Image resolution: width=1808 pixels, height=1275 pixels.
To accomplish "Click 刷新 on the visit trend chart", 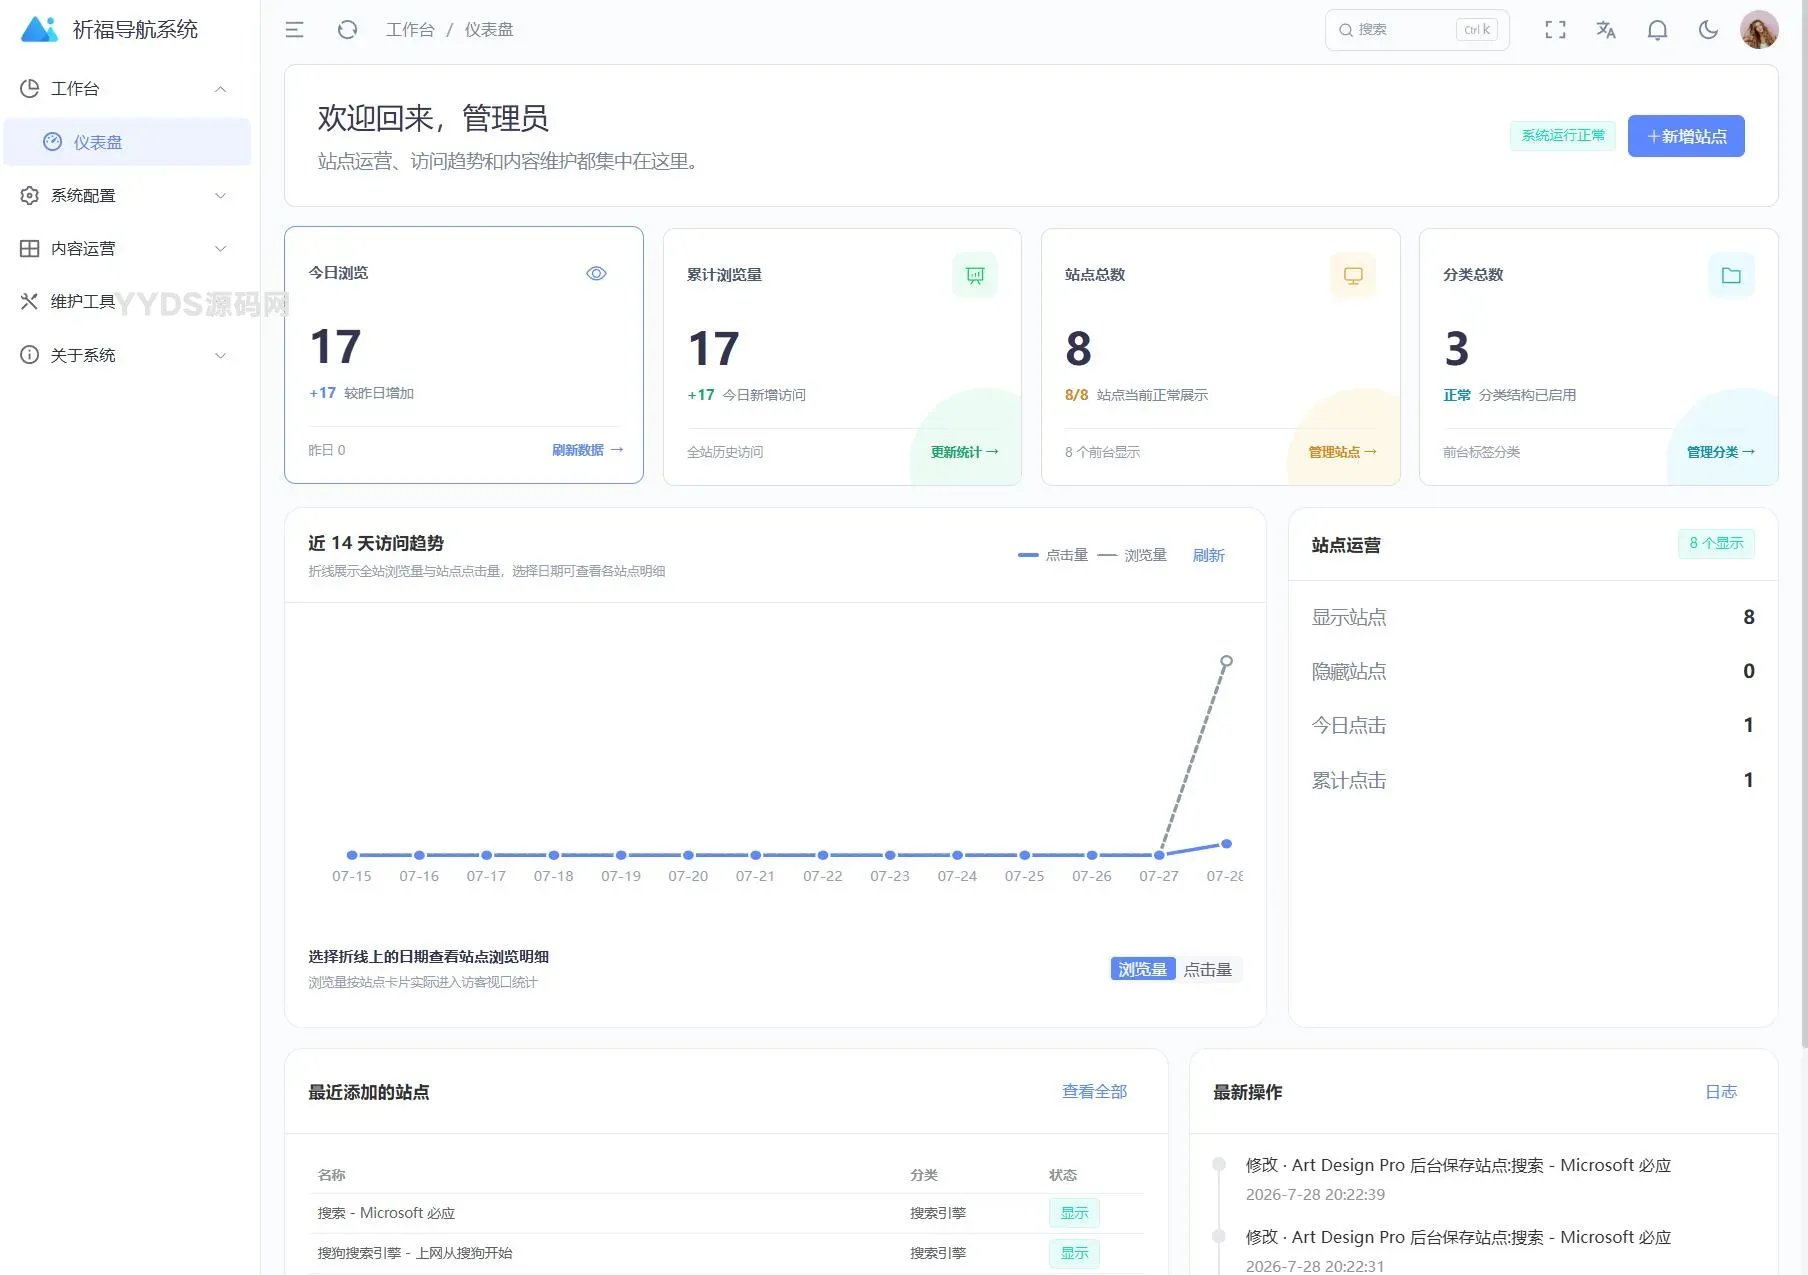I will tap(1208, 555).
